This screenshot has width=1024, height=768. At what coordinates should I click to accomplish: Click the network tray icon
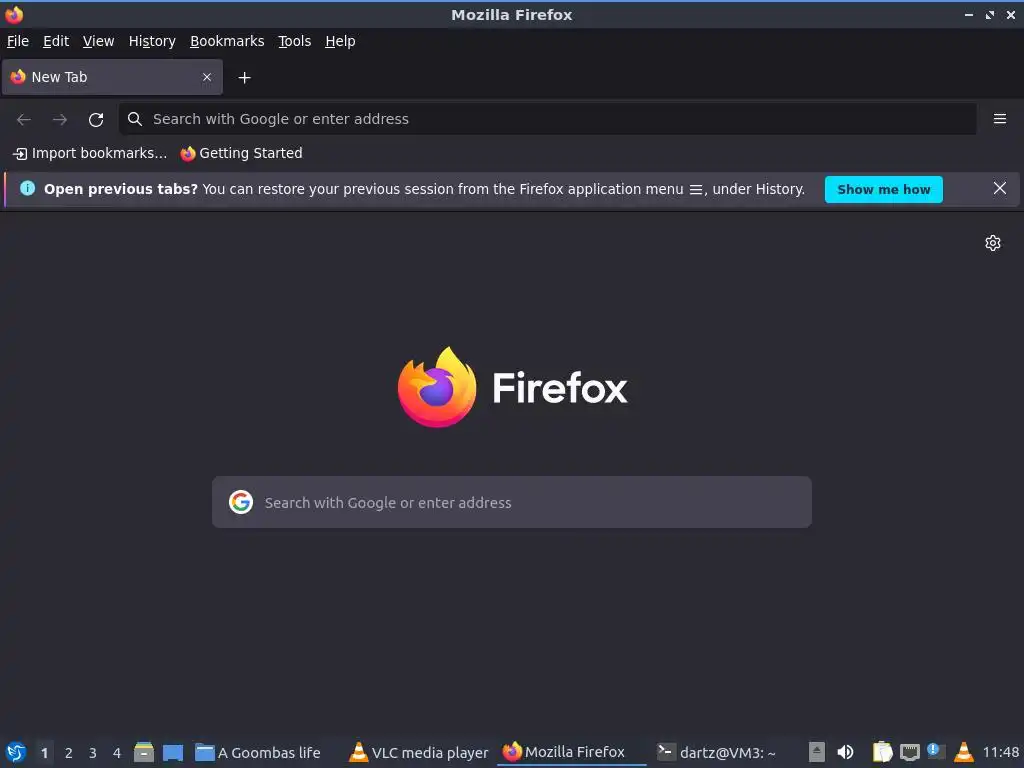[x=909, y=753]
